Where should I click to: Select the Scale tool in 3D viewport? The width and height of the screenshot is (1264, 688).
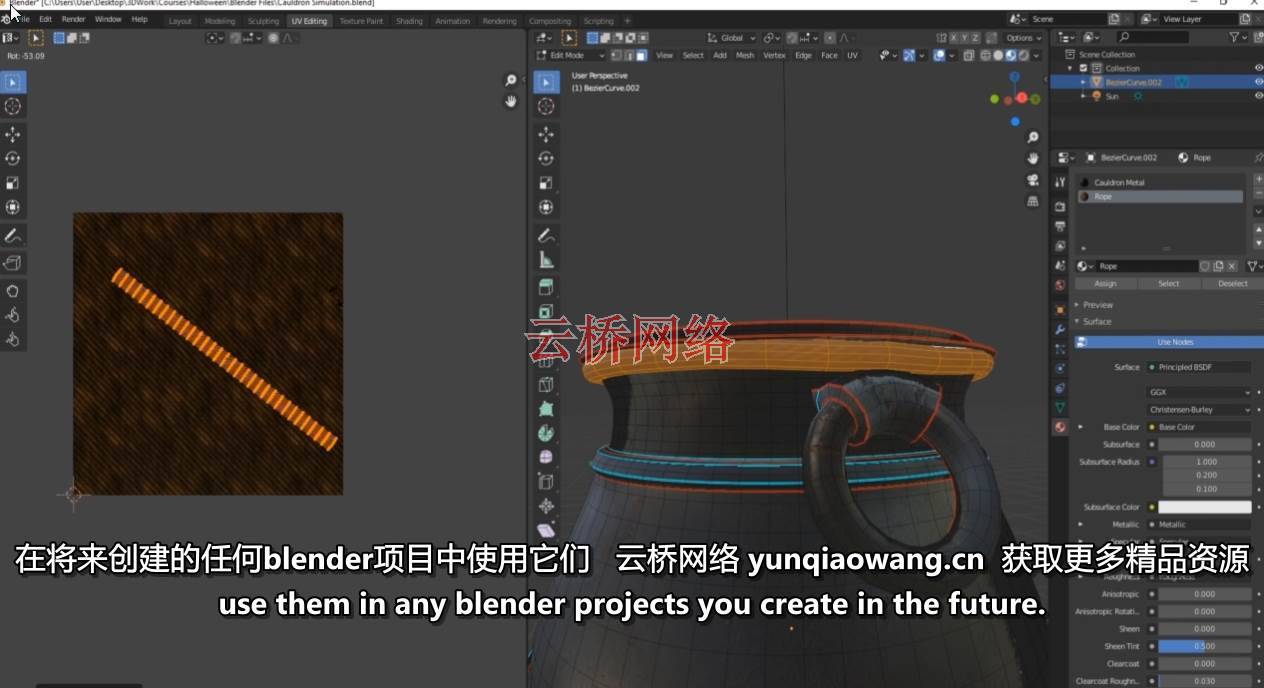[x=546, y=183]
